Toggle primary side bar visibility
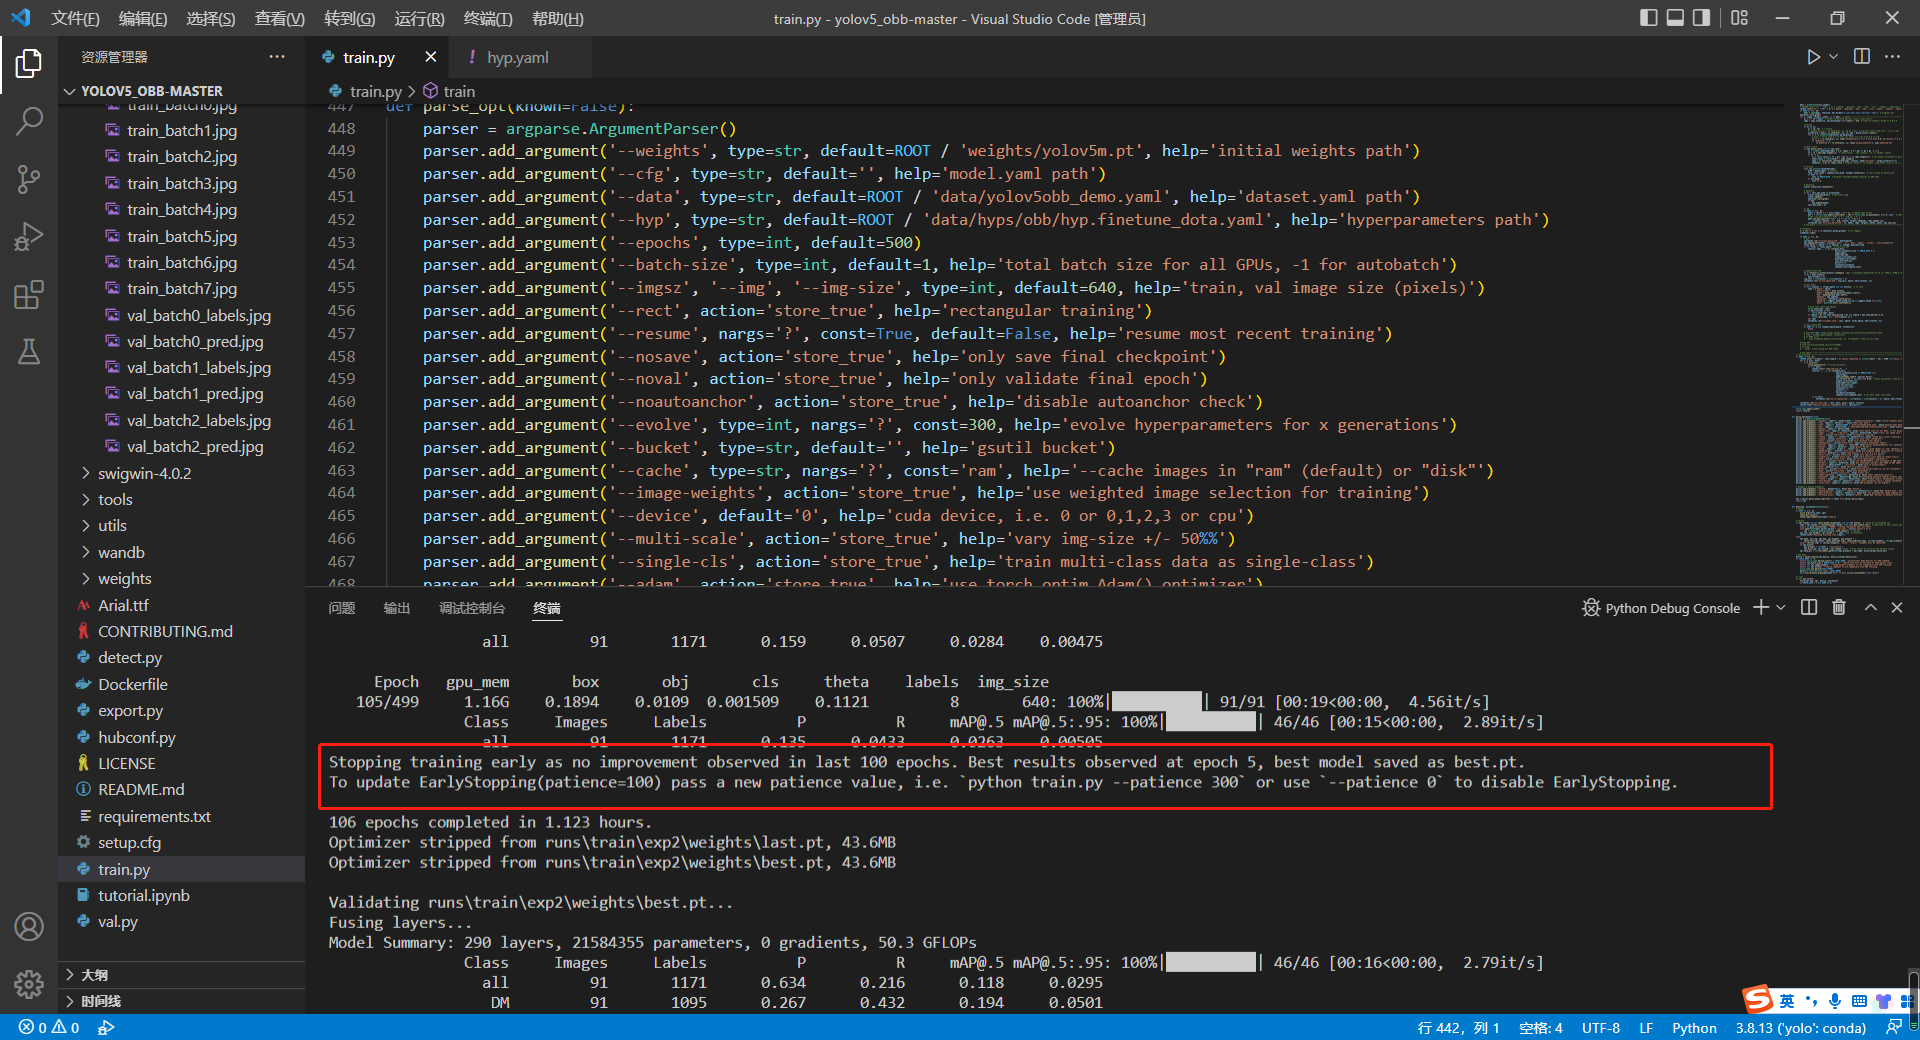 point(1649,18)
